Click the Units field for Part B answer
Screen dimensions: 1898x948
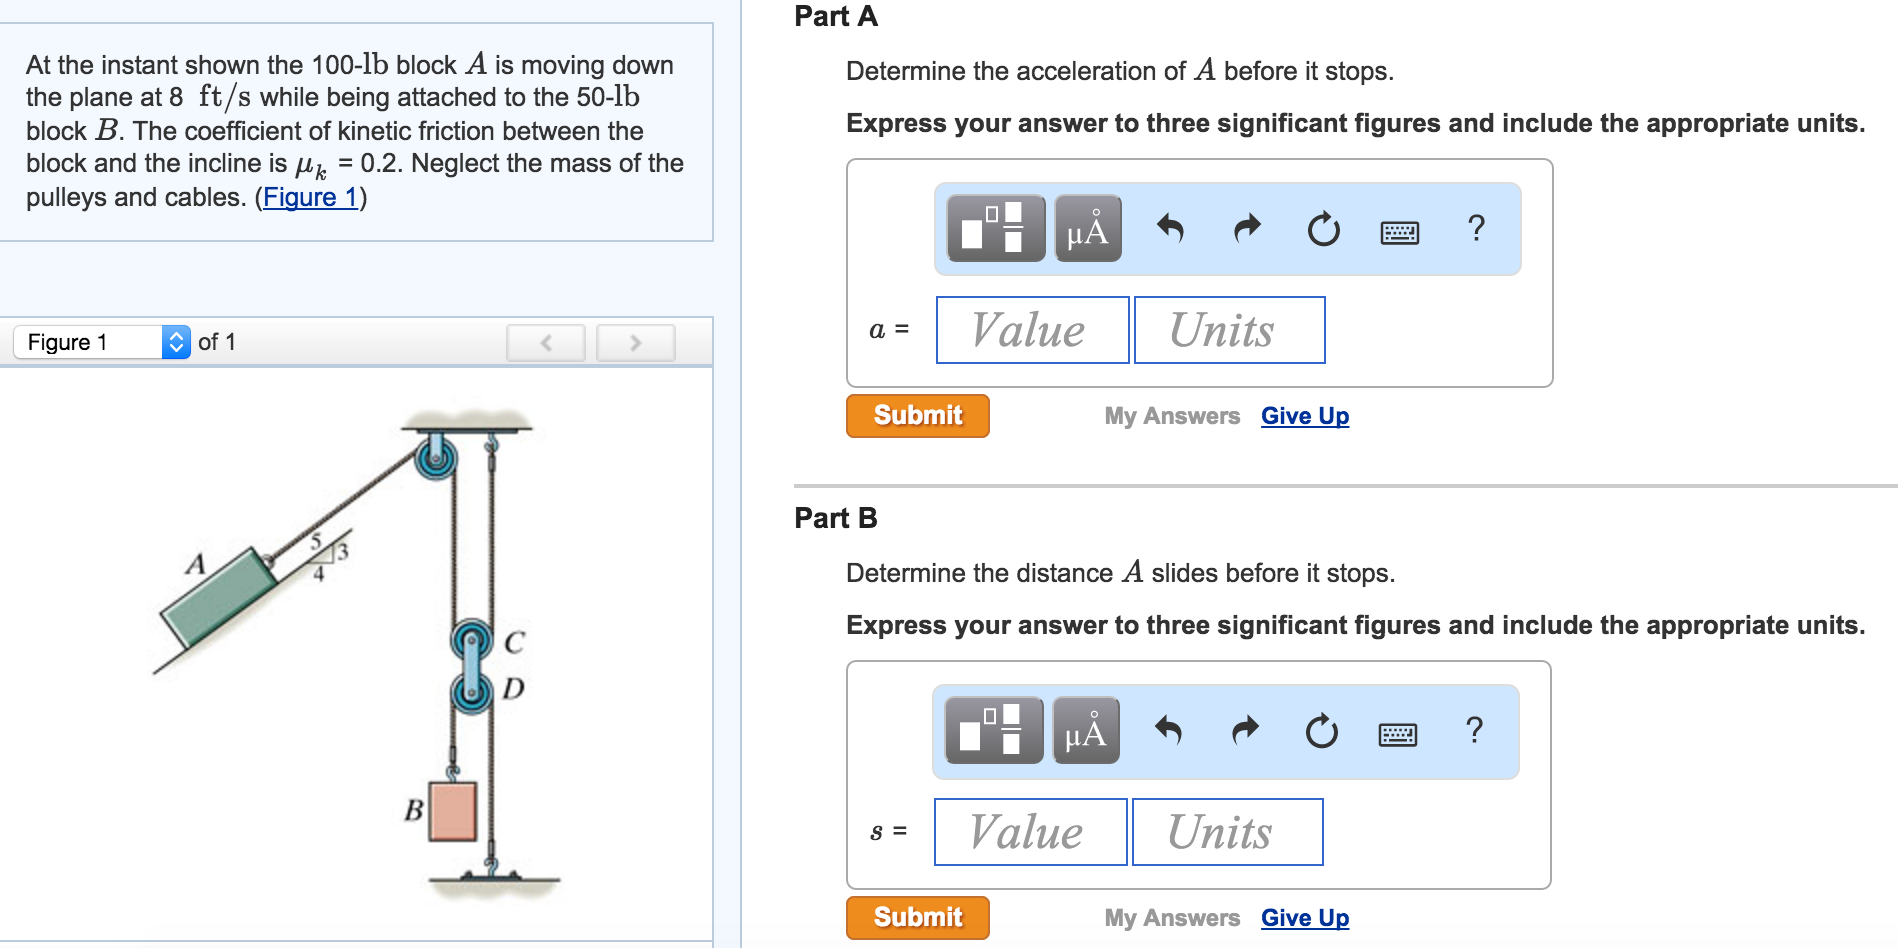1226,831
